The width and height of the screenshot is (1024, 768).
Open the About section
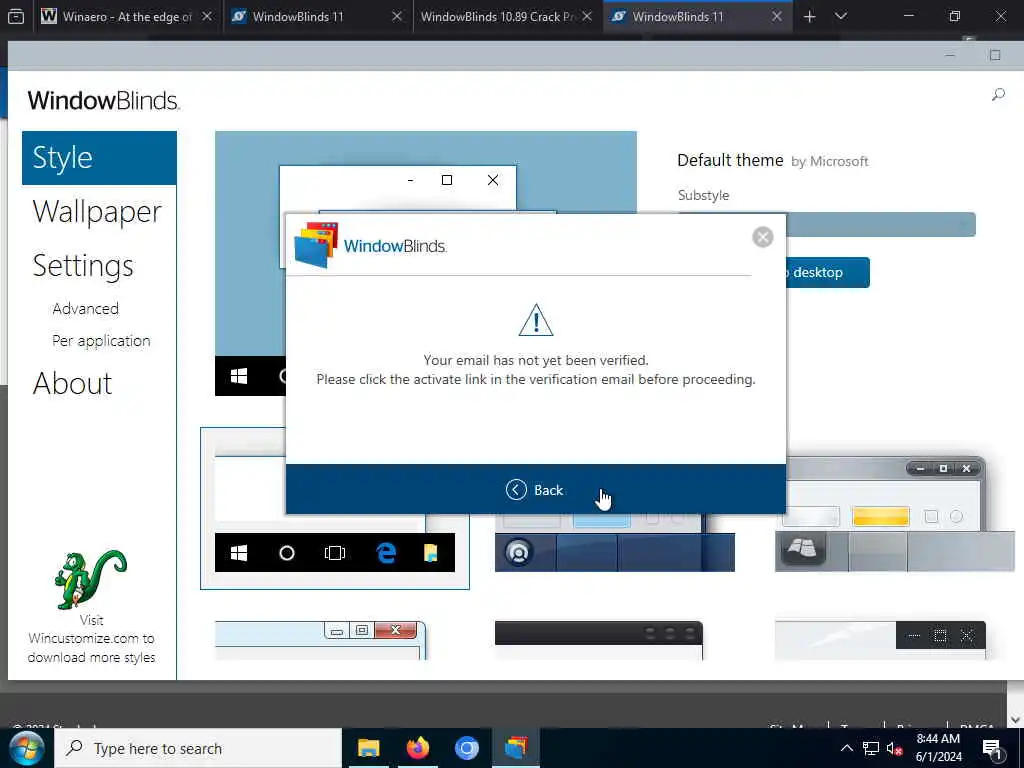click(x=72, y=383)
